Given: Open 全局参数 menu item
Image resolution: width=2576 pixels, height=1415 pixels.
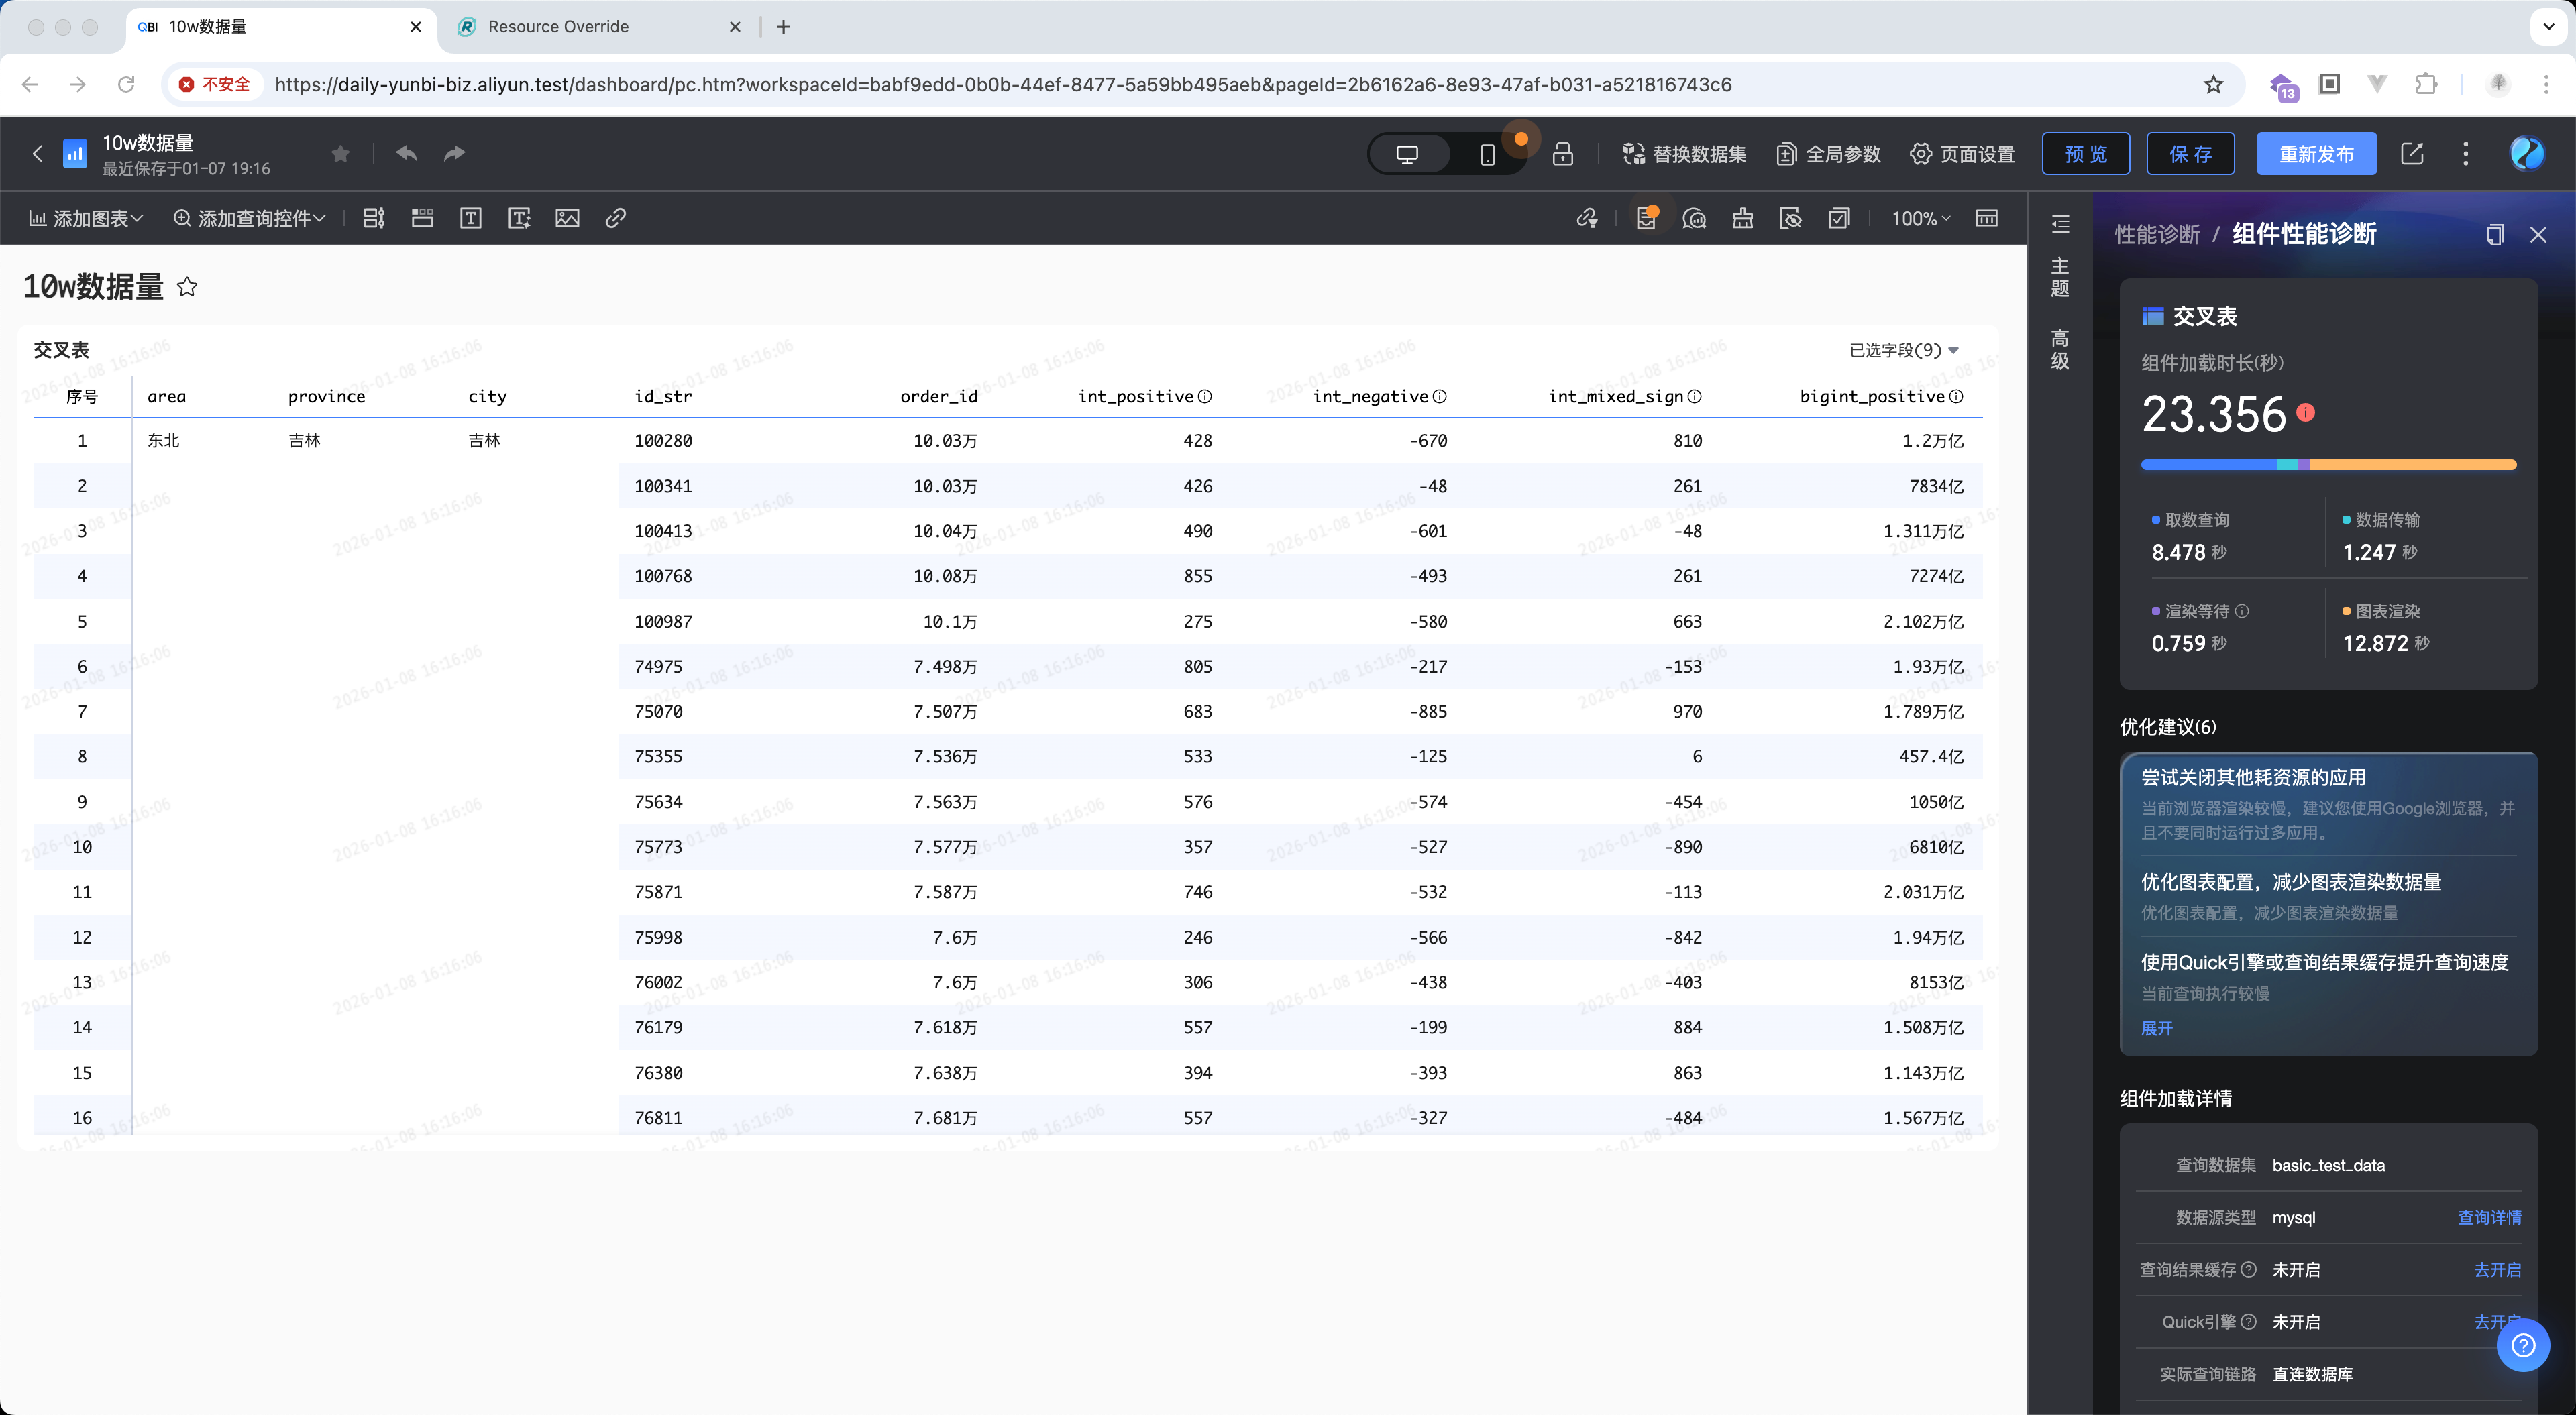Looking at the screenshot, I should point(1829,154).
